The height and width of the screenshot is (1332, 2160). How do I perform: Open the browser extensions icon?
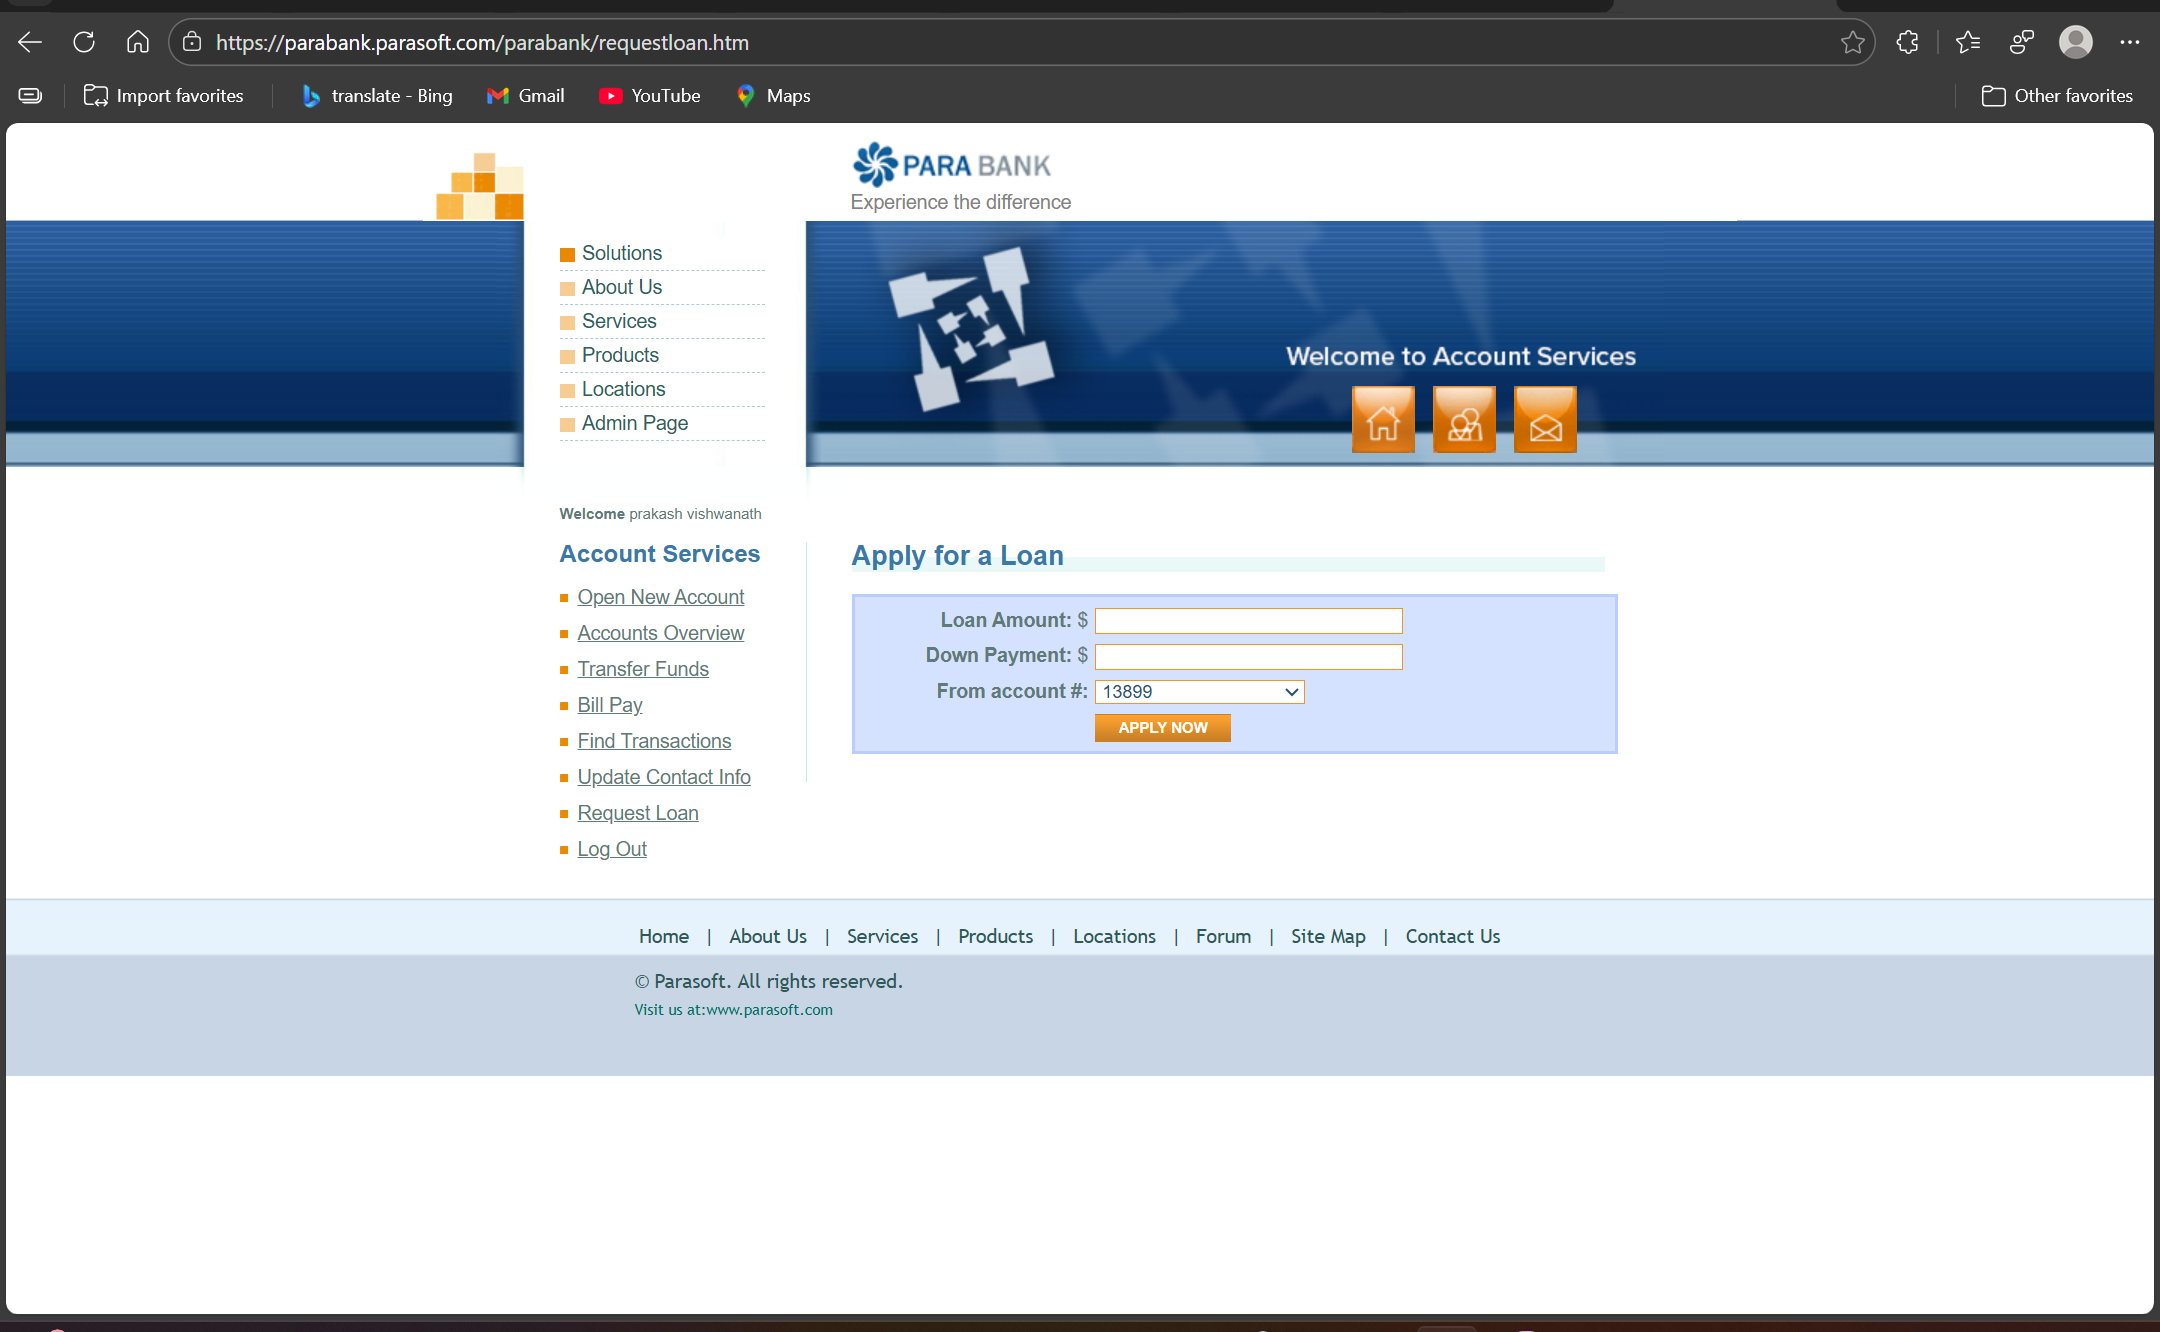click(x=1907, y=41)
